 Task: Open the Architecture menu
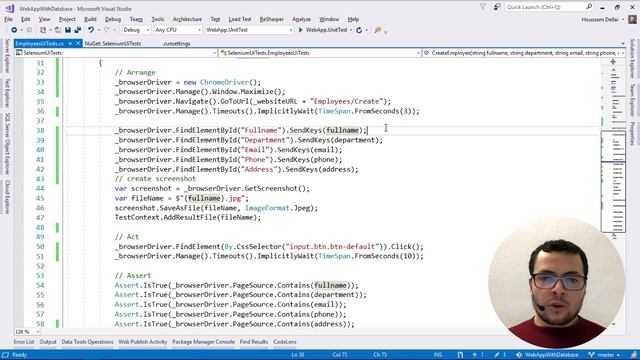pyautogui.click(x=187, y=19)
